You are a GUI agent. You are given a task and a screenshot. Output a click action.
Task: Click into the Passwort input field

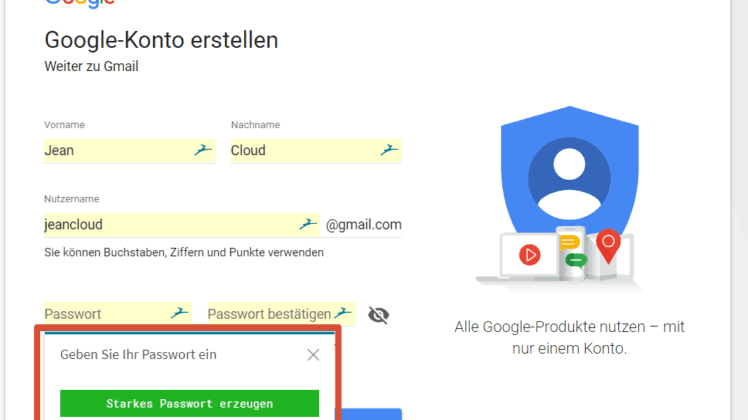coord(118,314)
